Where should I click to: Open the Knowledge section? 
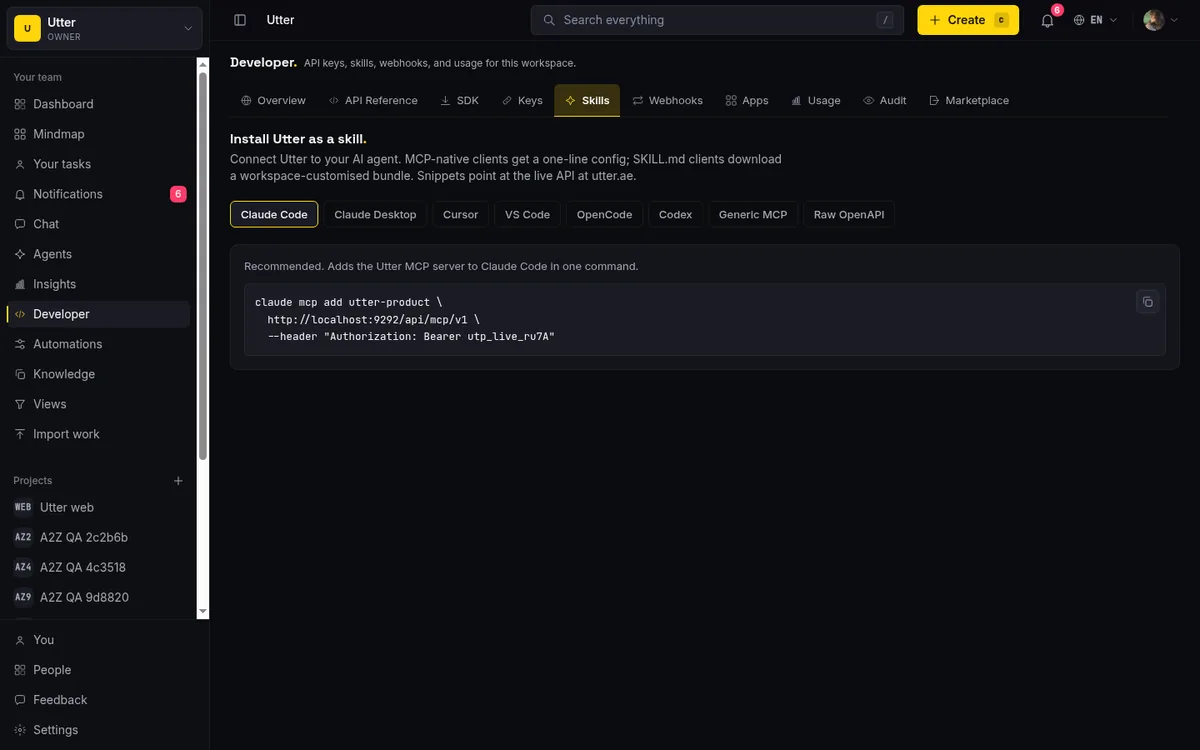(x=97, y=374)
